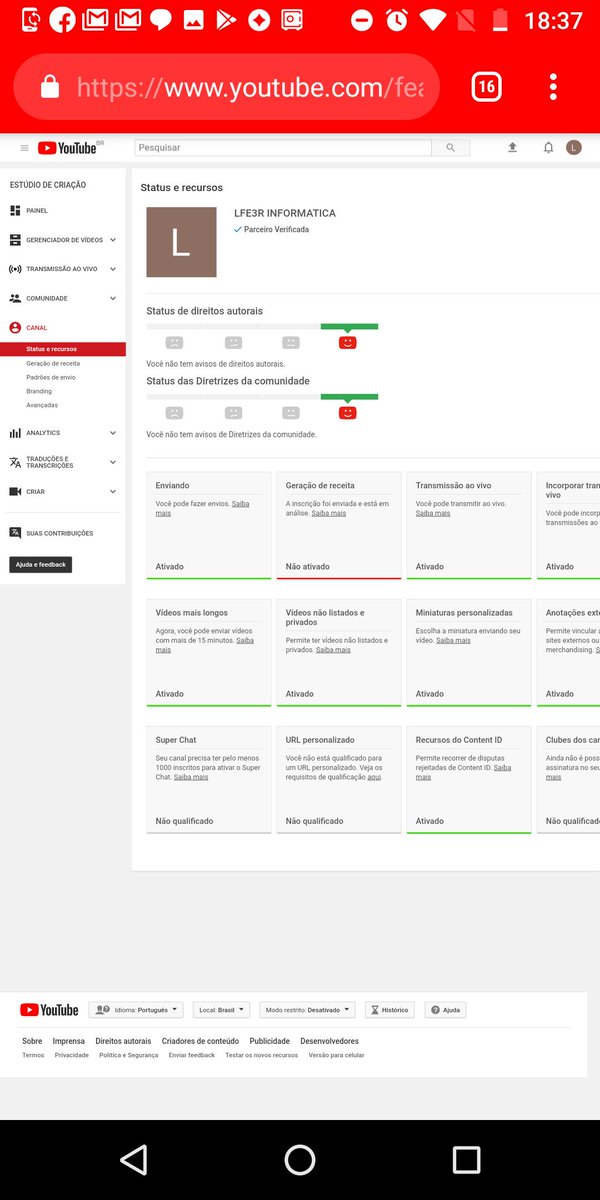Expand Transmissão ao vivo section
This screenshot has width=600, height=1200.
pyautogui.click(x=113, y=269)
